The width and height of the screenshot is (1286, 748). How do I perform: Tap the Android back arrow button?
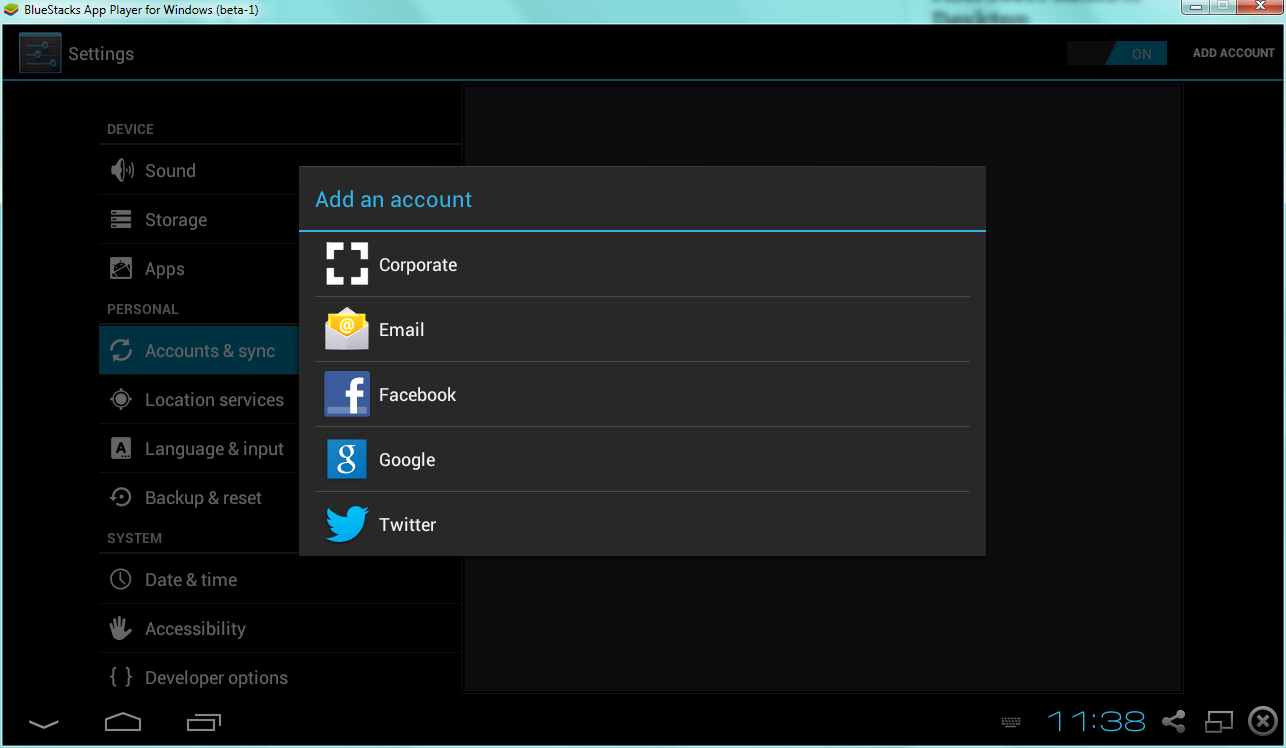coord(43,722)
